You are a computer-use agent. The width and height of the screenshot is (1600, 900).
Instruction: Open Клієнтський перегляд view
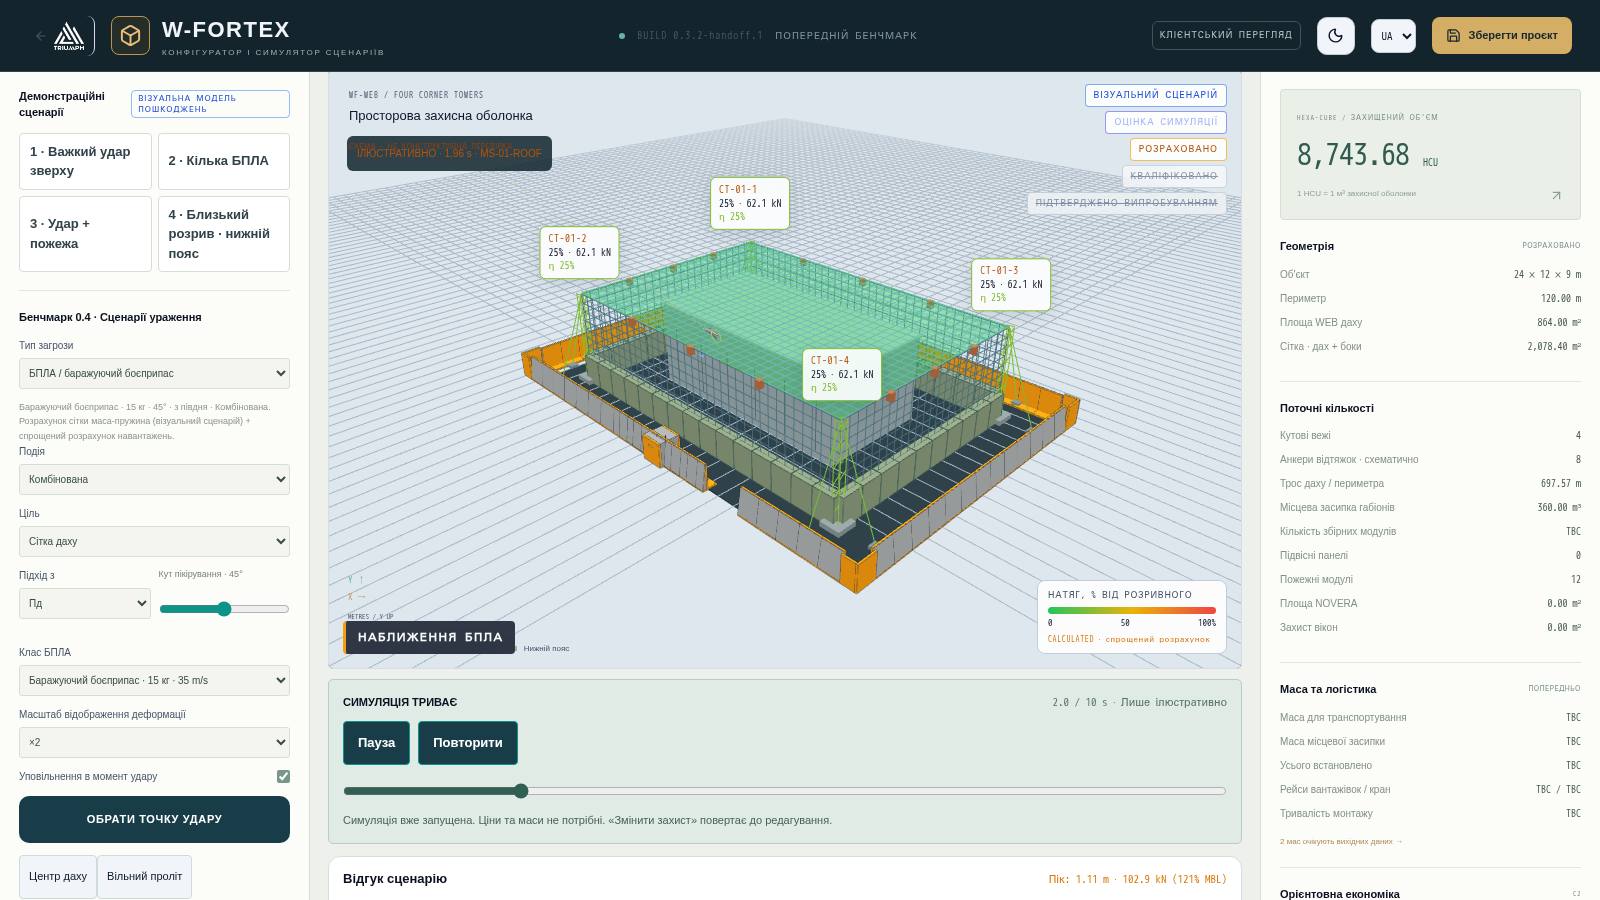pos(1226,35)
